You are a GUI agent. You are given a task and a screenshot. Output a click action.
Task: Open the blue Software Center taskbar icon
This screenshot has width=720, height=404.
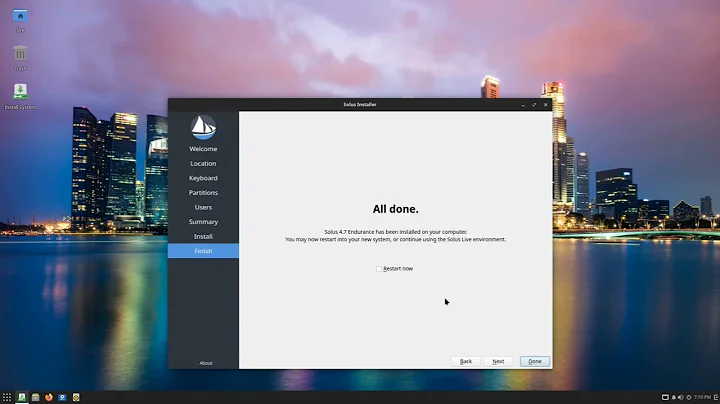coord(62,397)
